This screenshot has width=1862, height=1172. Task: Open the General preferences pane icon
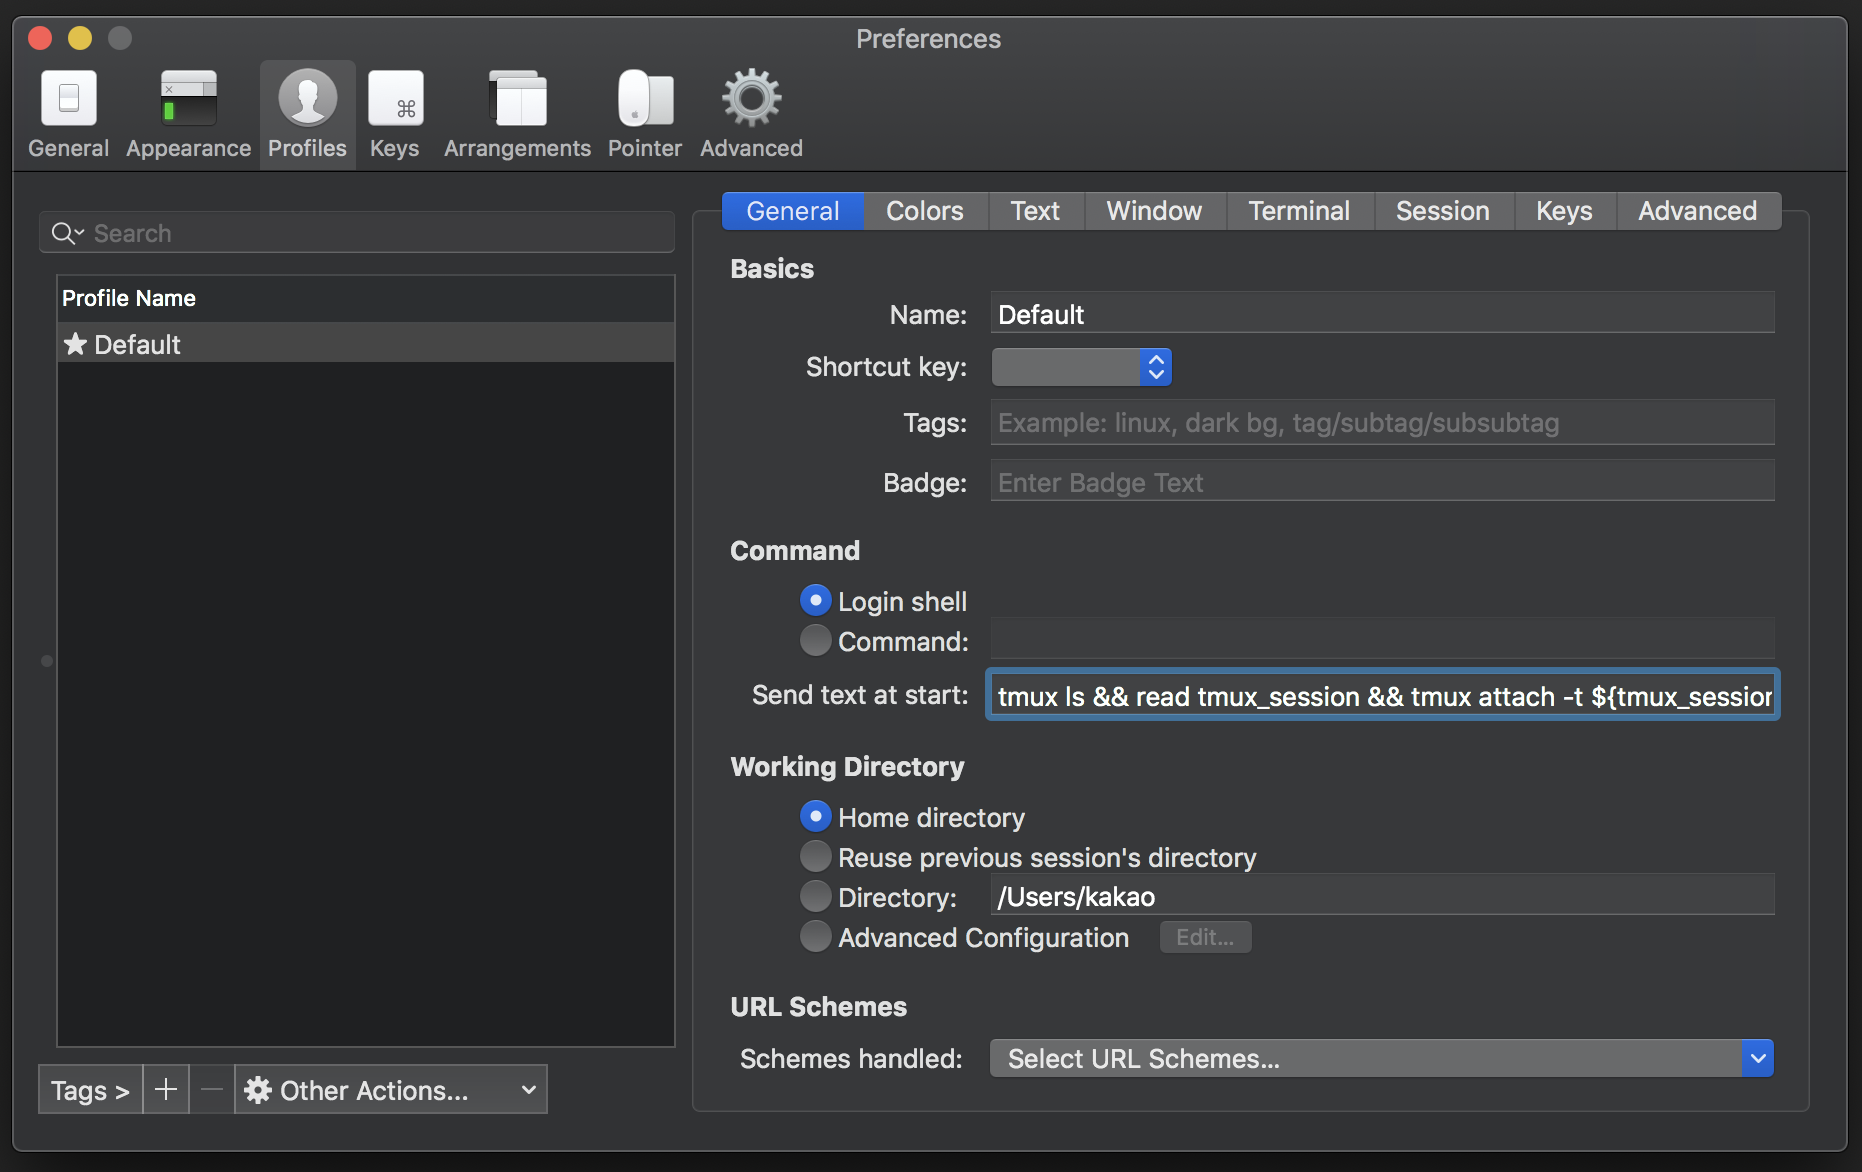coord(68,100)
